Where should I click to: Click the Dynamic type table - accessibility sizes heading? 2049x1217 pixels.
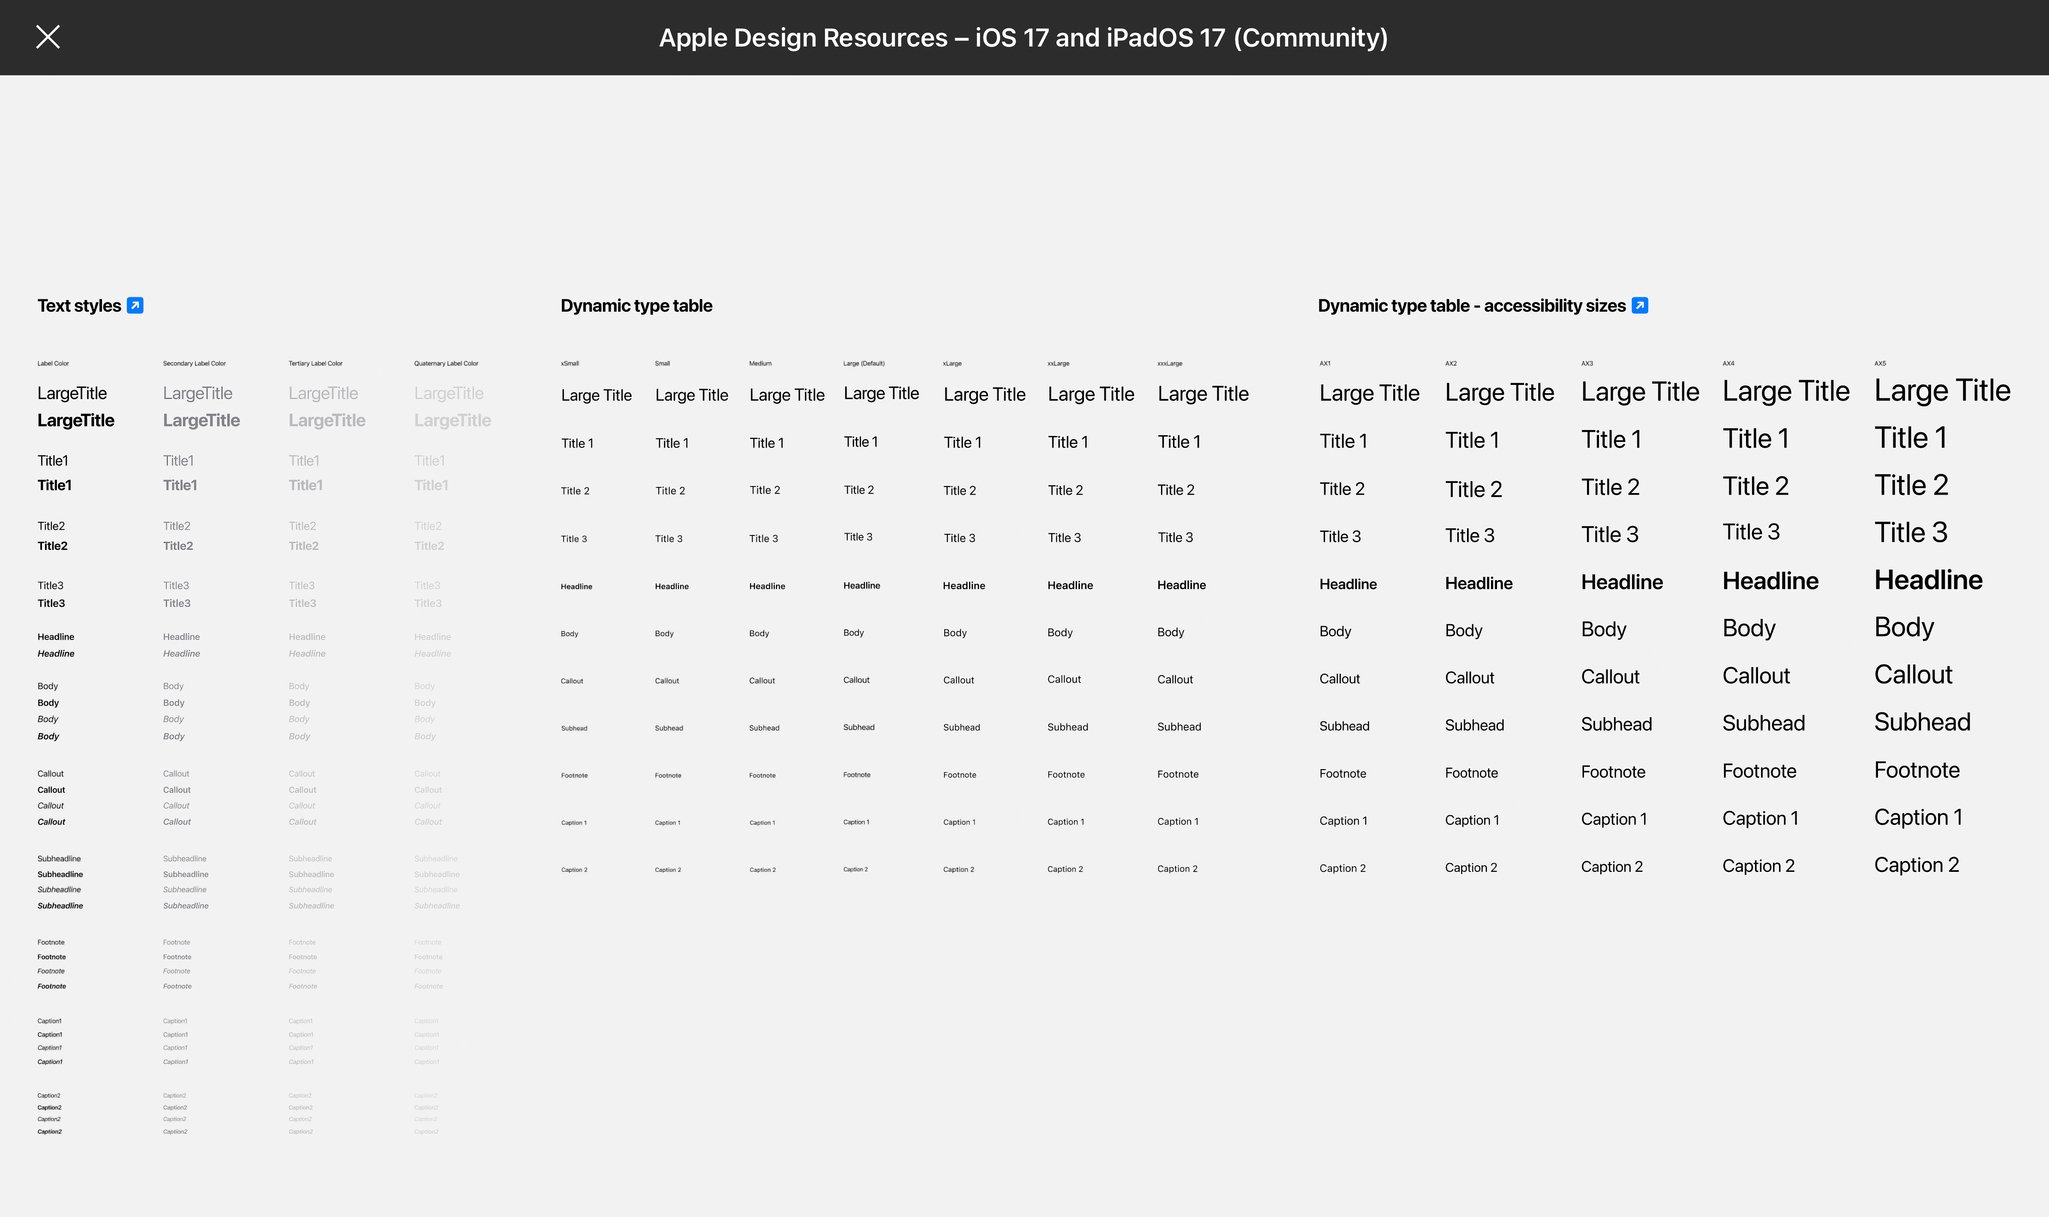(1472, 306)
